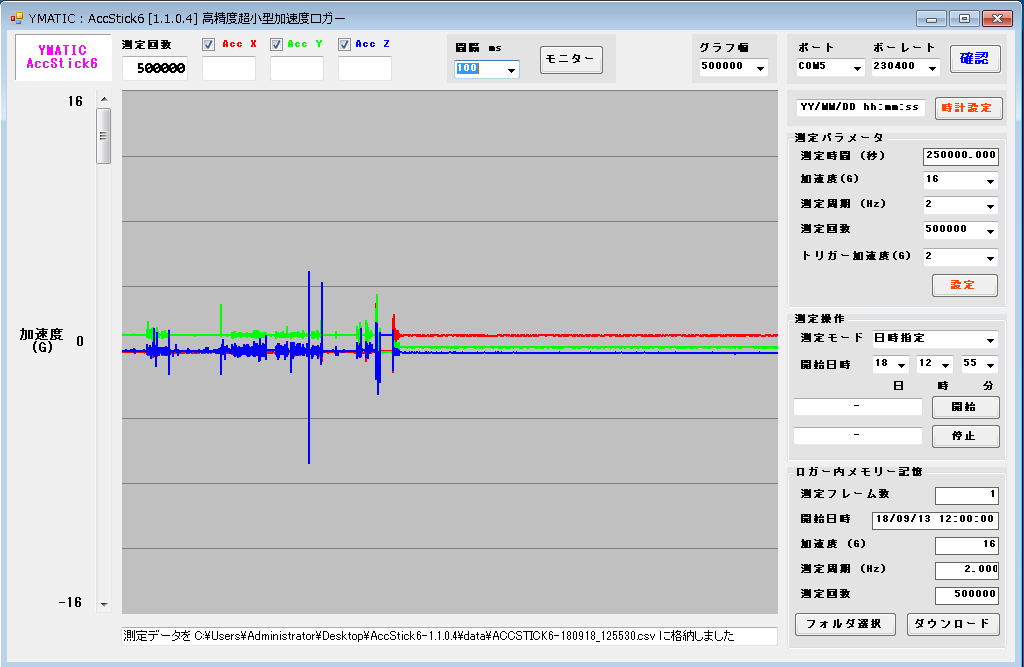
Task: Open the グラフ幅 dropdown
Action: 760,67
